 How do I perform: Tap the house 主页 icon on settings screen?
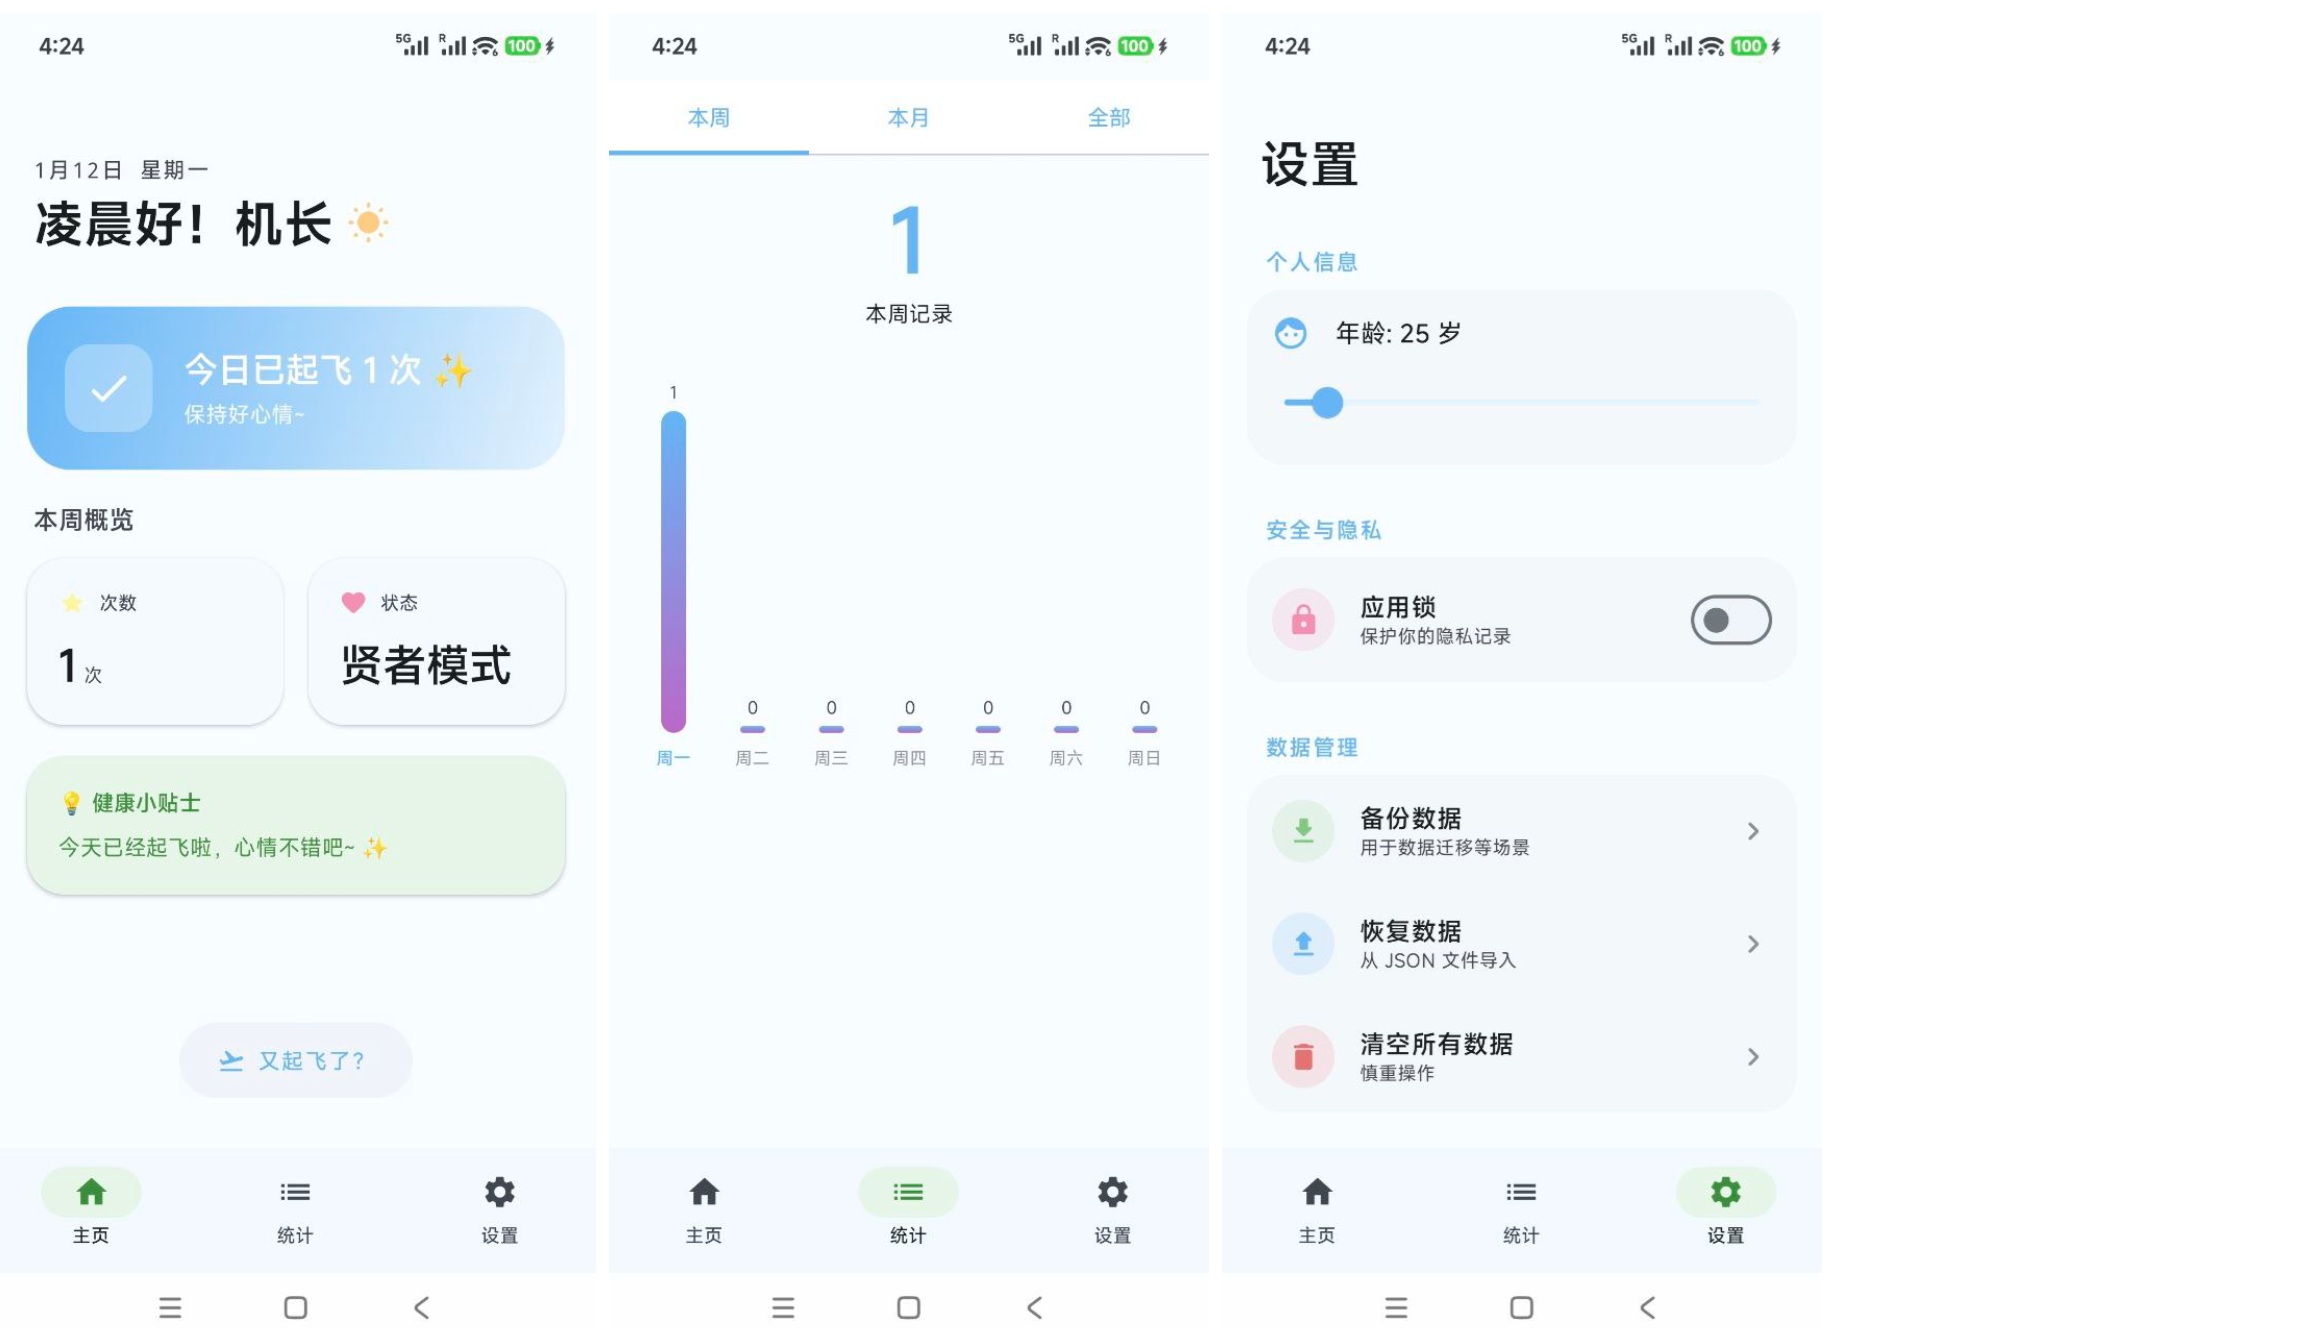click(x=1317, y=1193)
